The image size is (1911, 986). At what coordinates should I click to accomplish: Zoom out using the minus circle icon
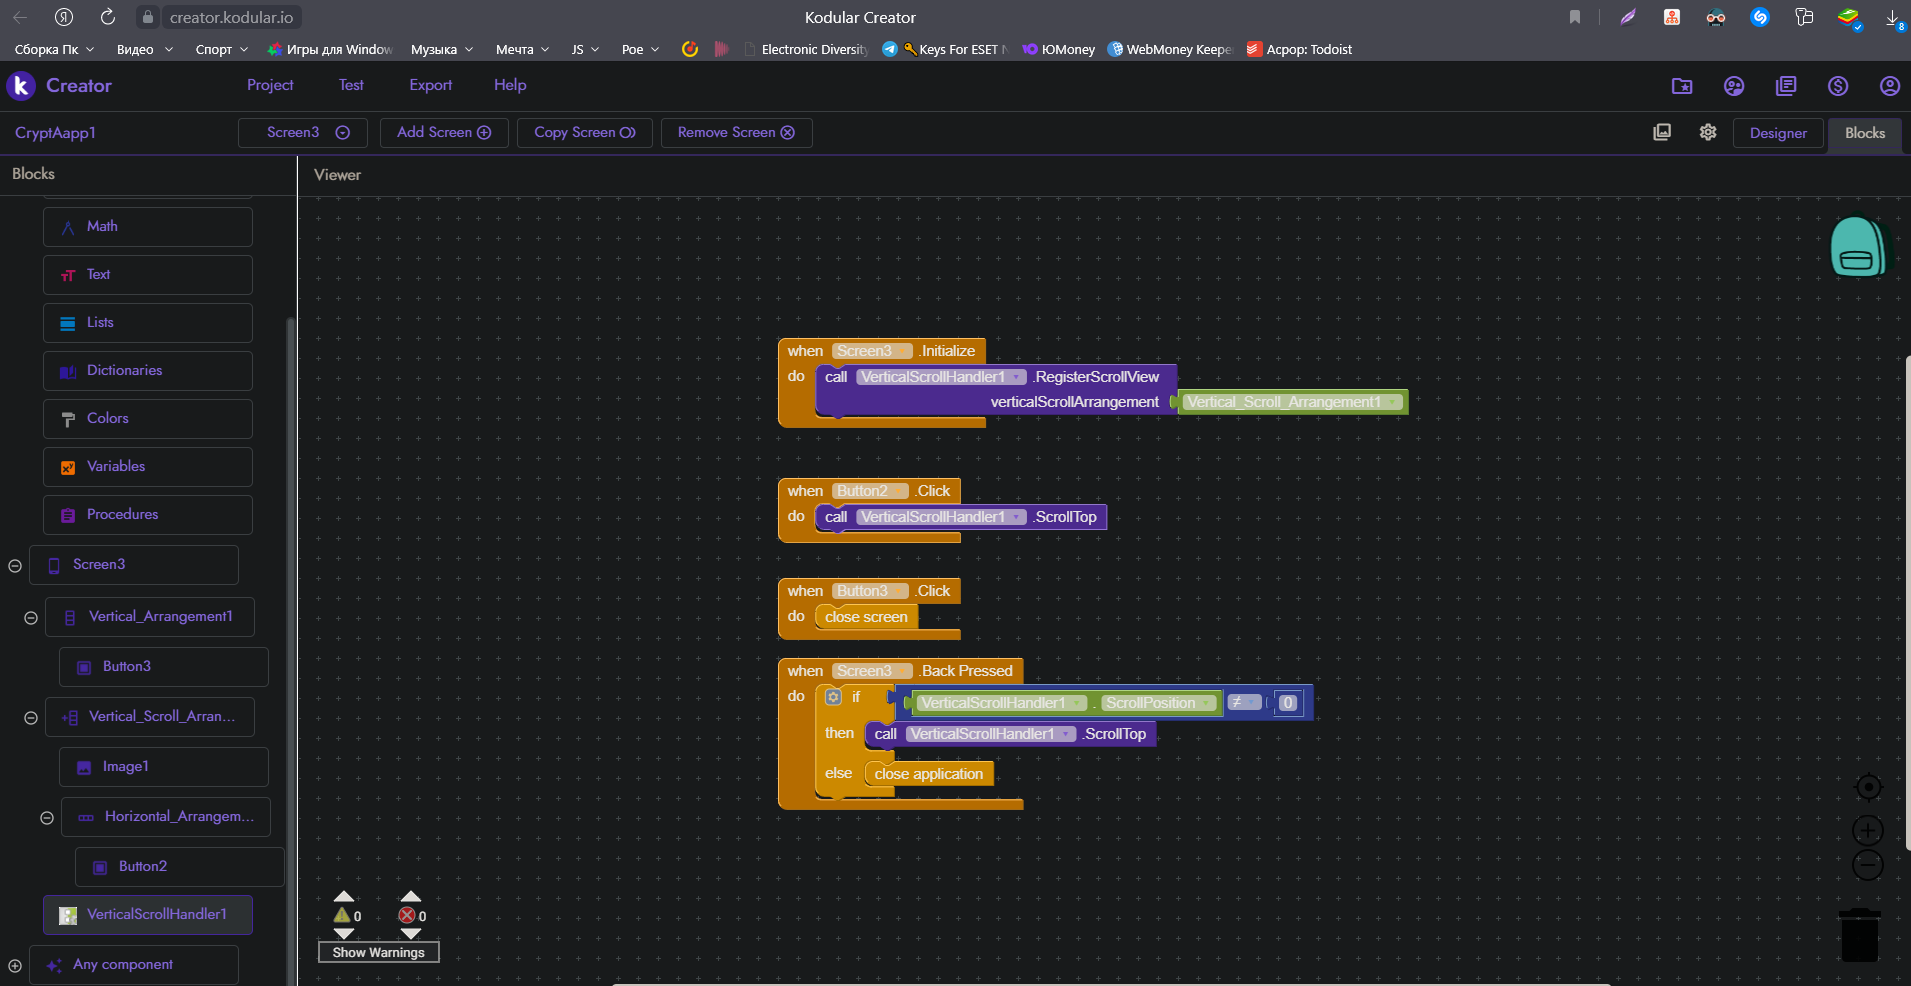tap(1867, 865)
